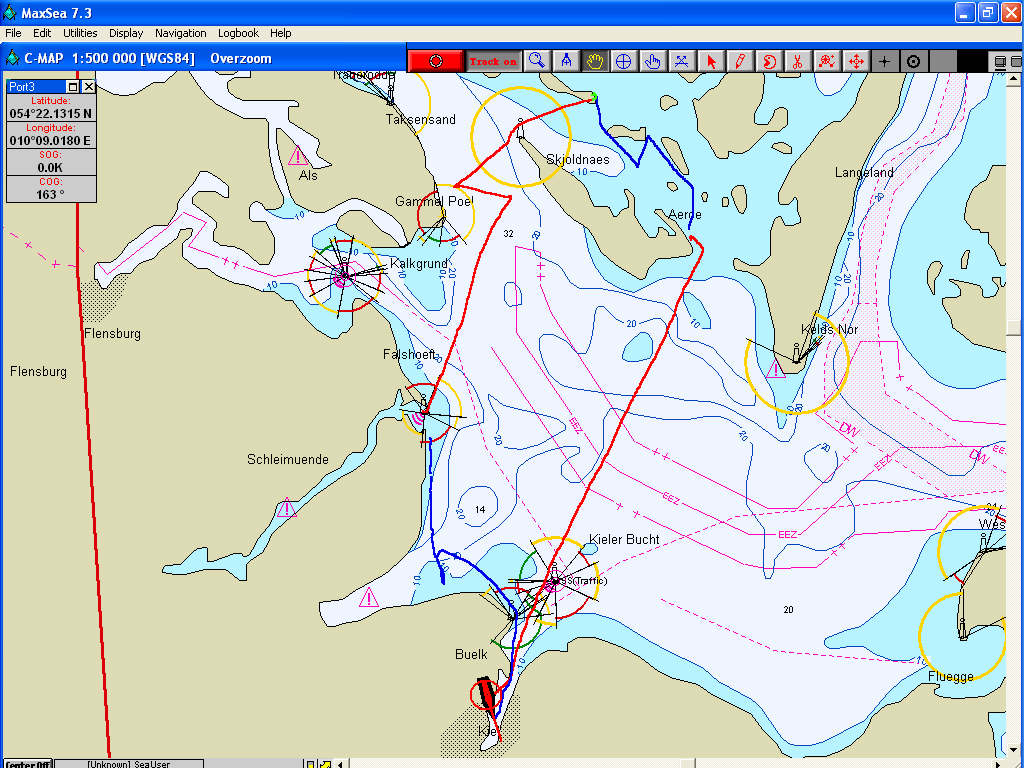Image resolution: width=1024 pixels, height=768 pixels.
Task: Open the Utilities menu
Action: pyautogui.click(x=80, y=33)
